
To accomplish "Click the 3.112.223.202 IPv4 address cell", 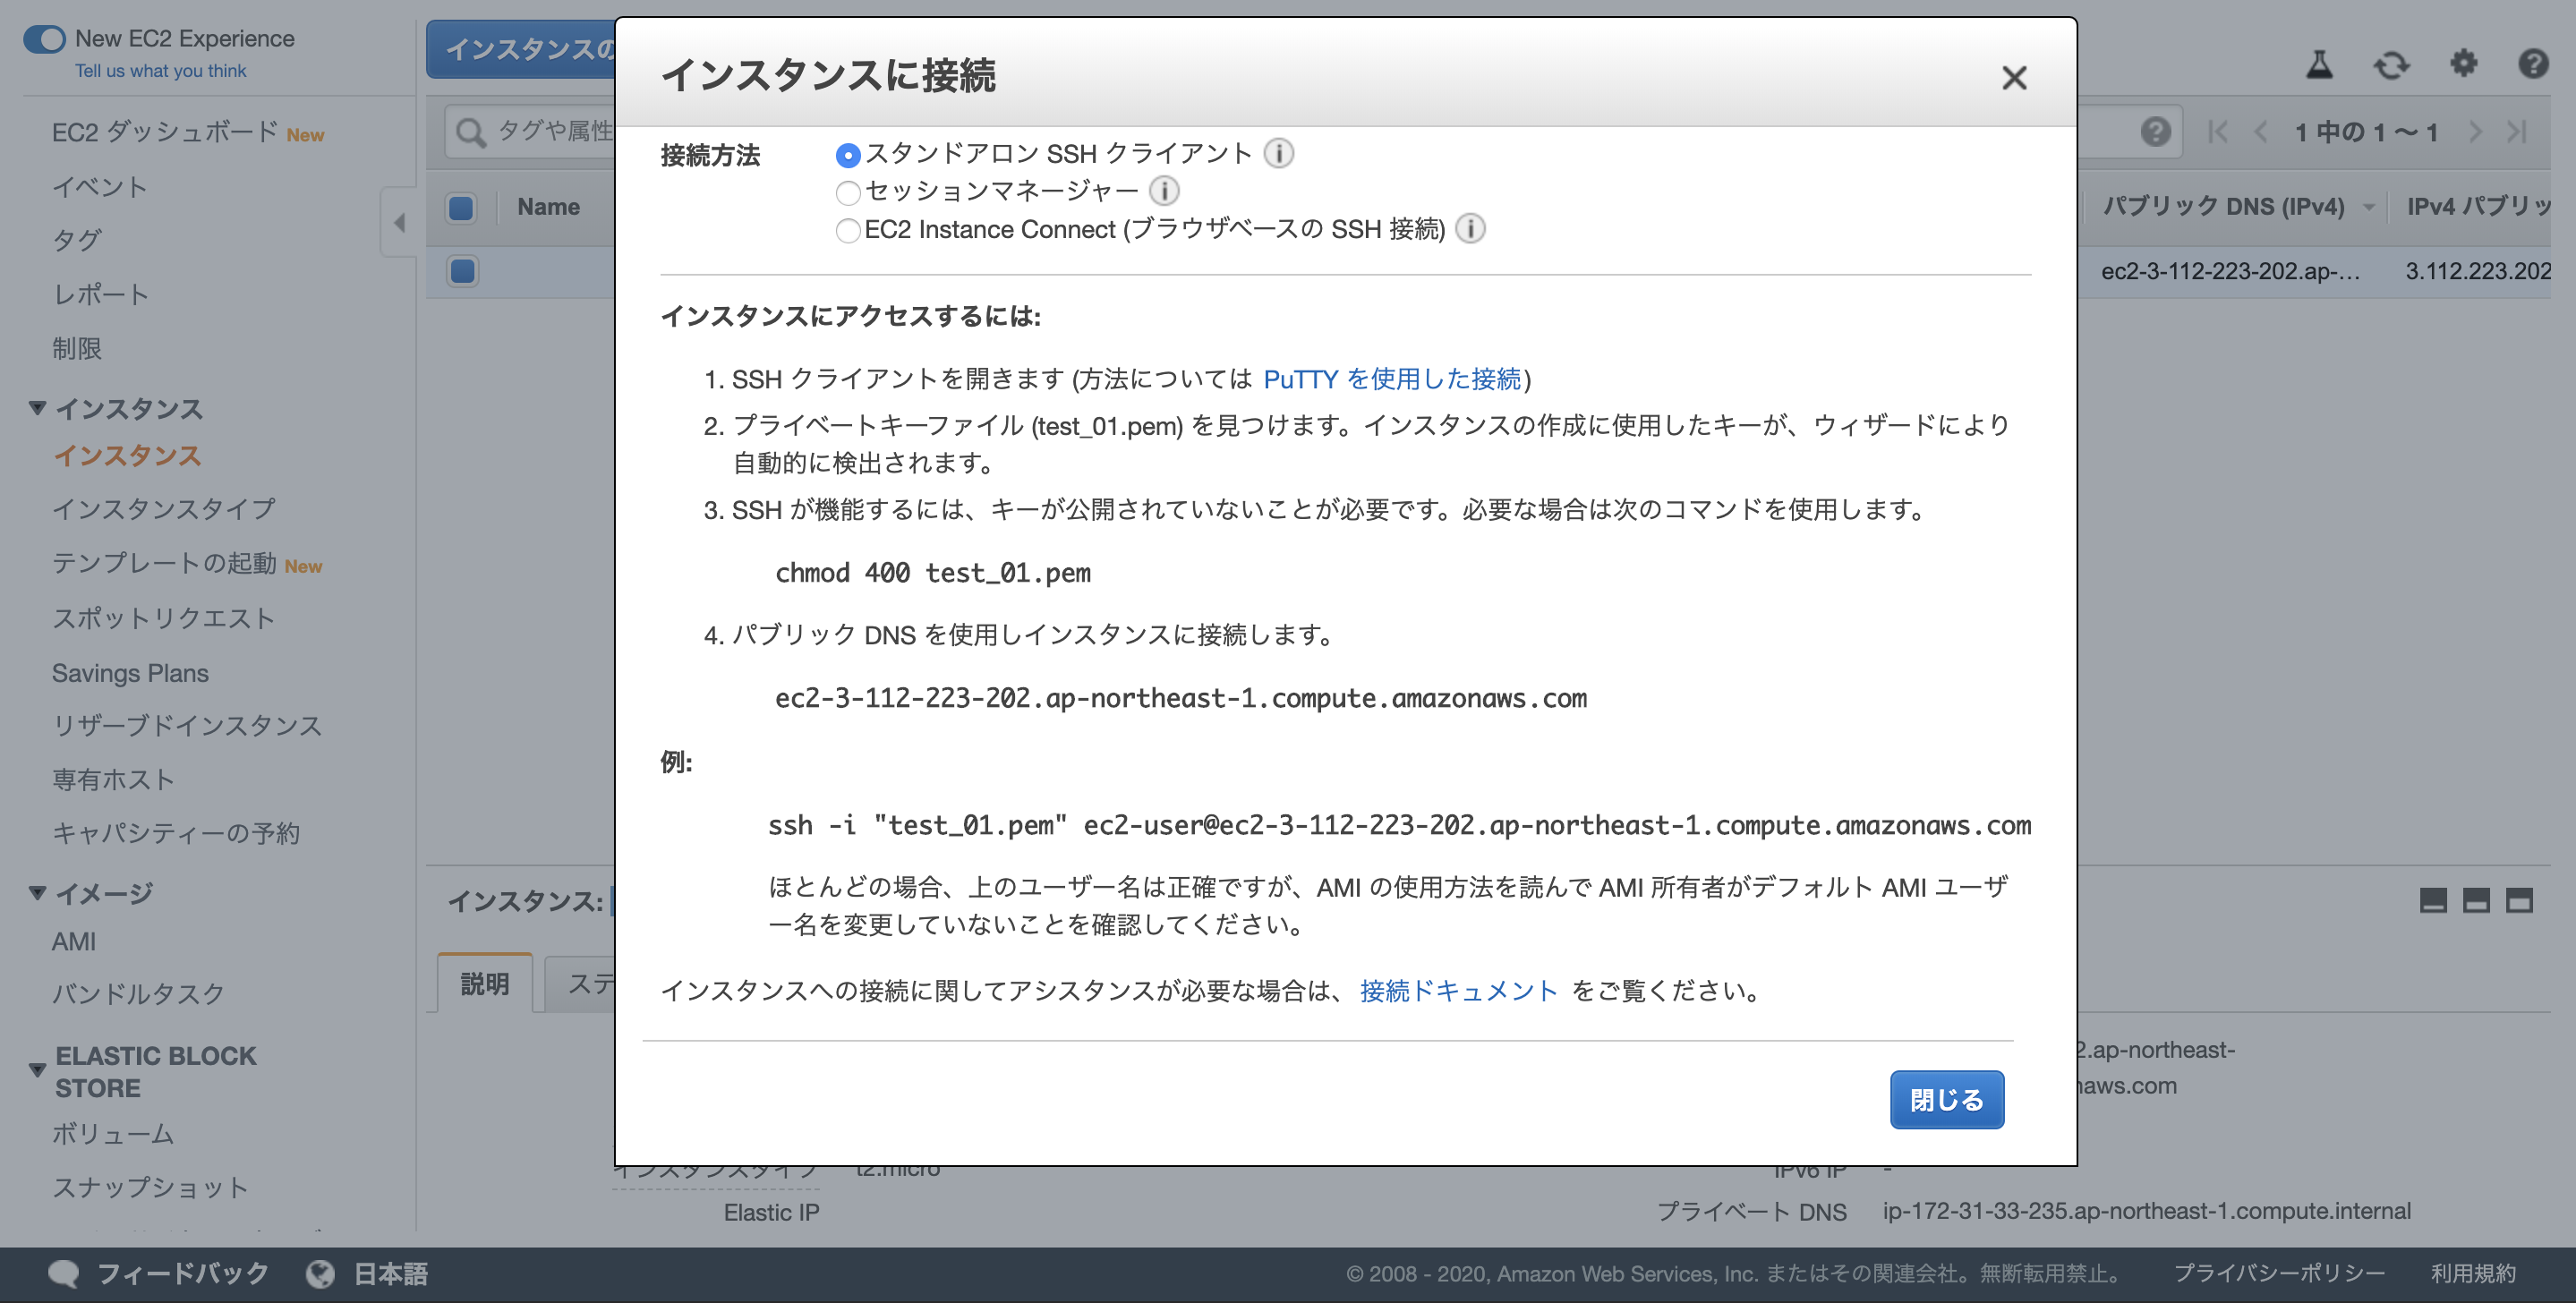I will [2477, 271].
